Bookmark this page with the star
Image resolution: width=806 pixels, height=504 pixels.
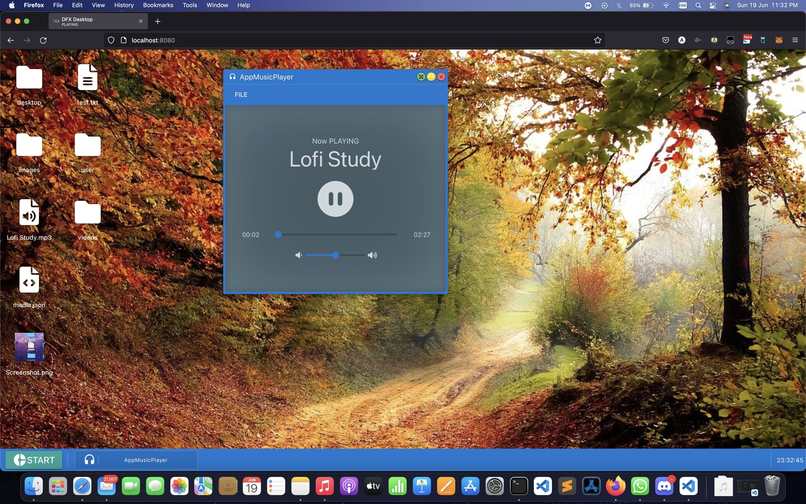pos(597,40)
